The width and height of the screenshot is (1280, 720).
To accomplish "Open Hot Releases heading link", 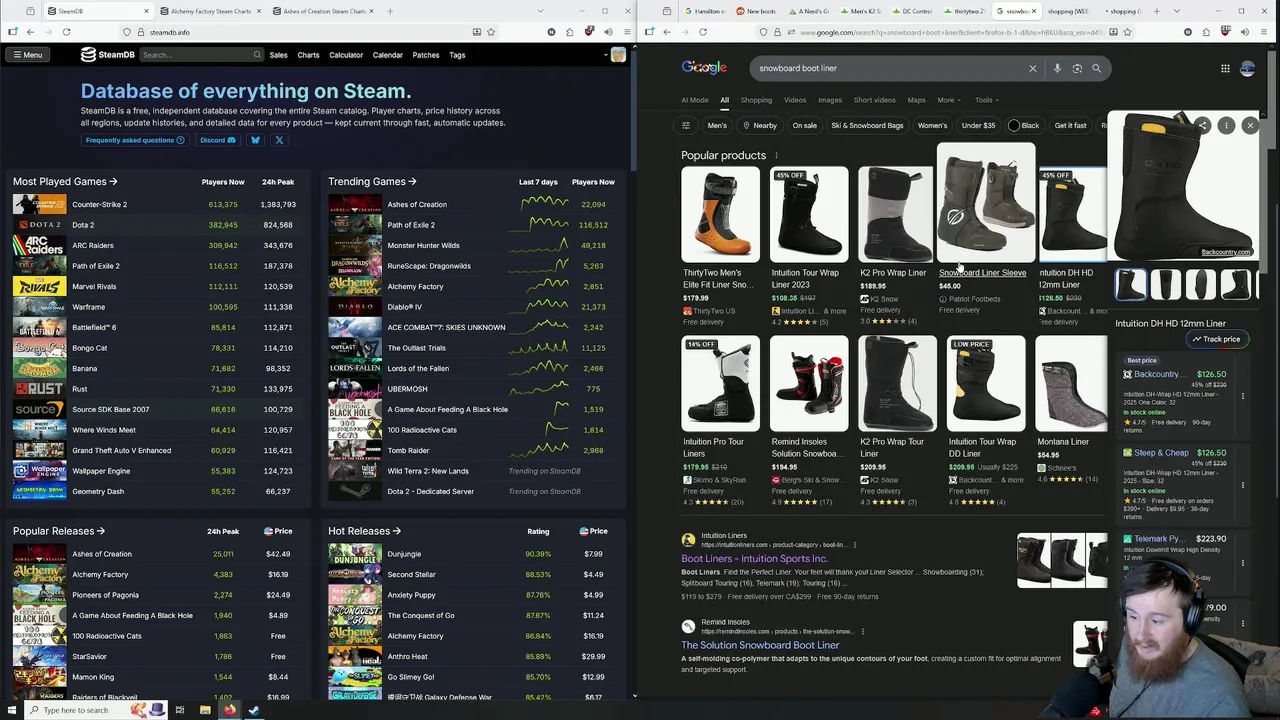I will pos(364,531).
